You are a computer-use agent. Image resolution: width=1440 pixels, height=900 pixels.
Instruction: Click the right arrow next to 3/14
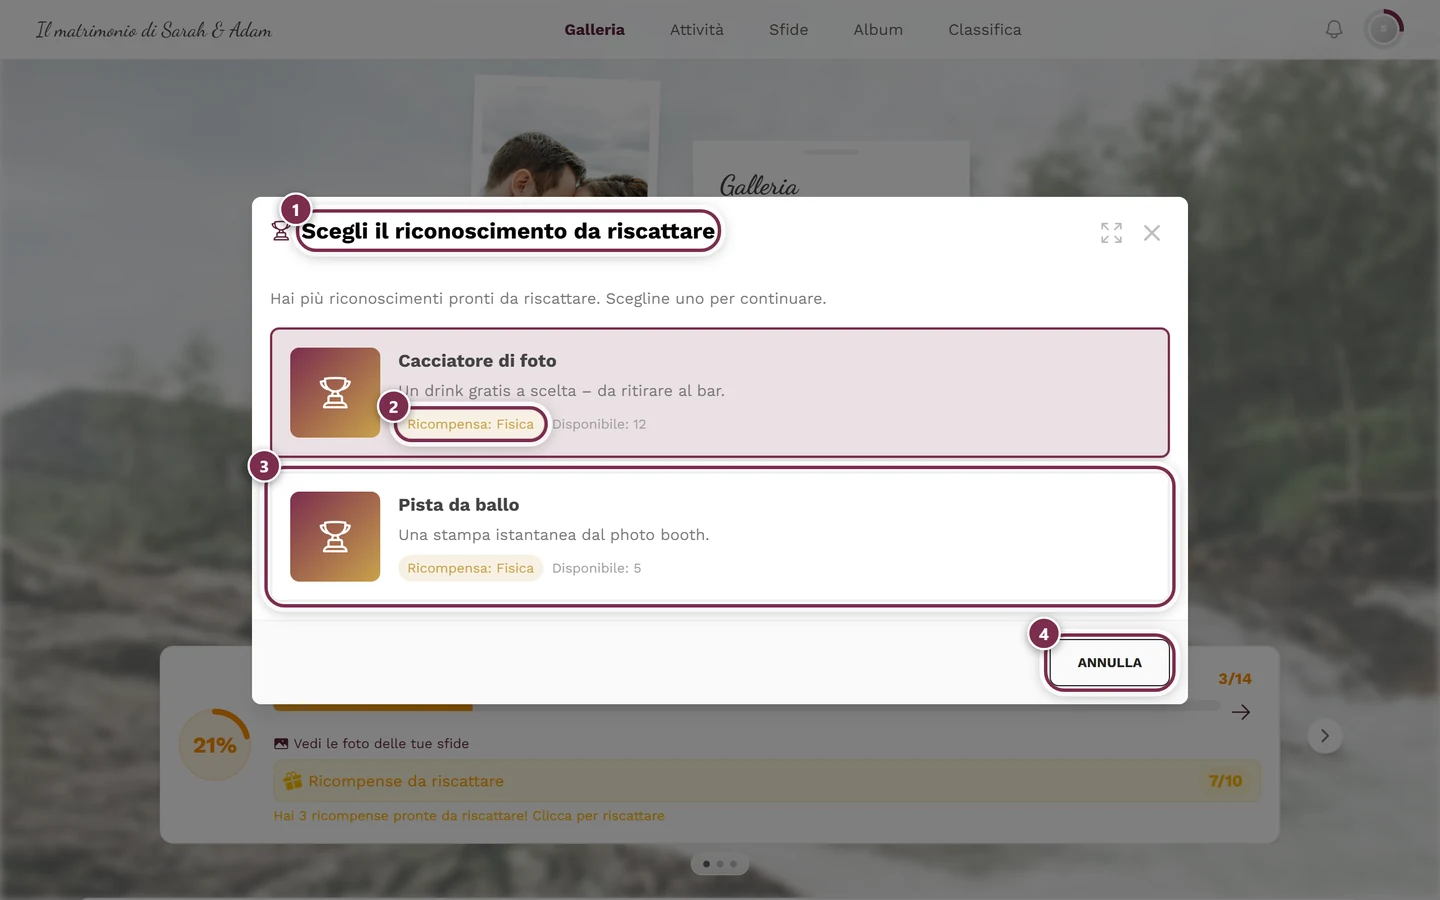click(x=1241, y=712)
